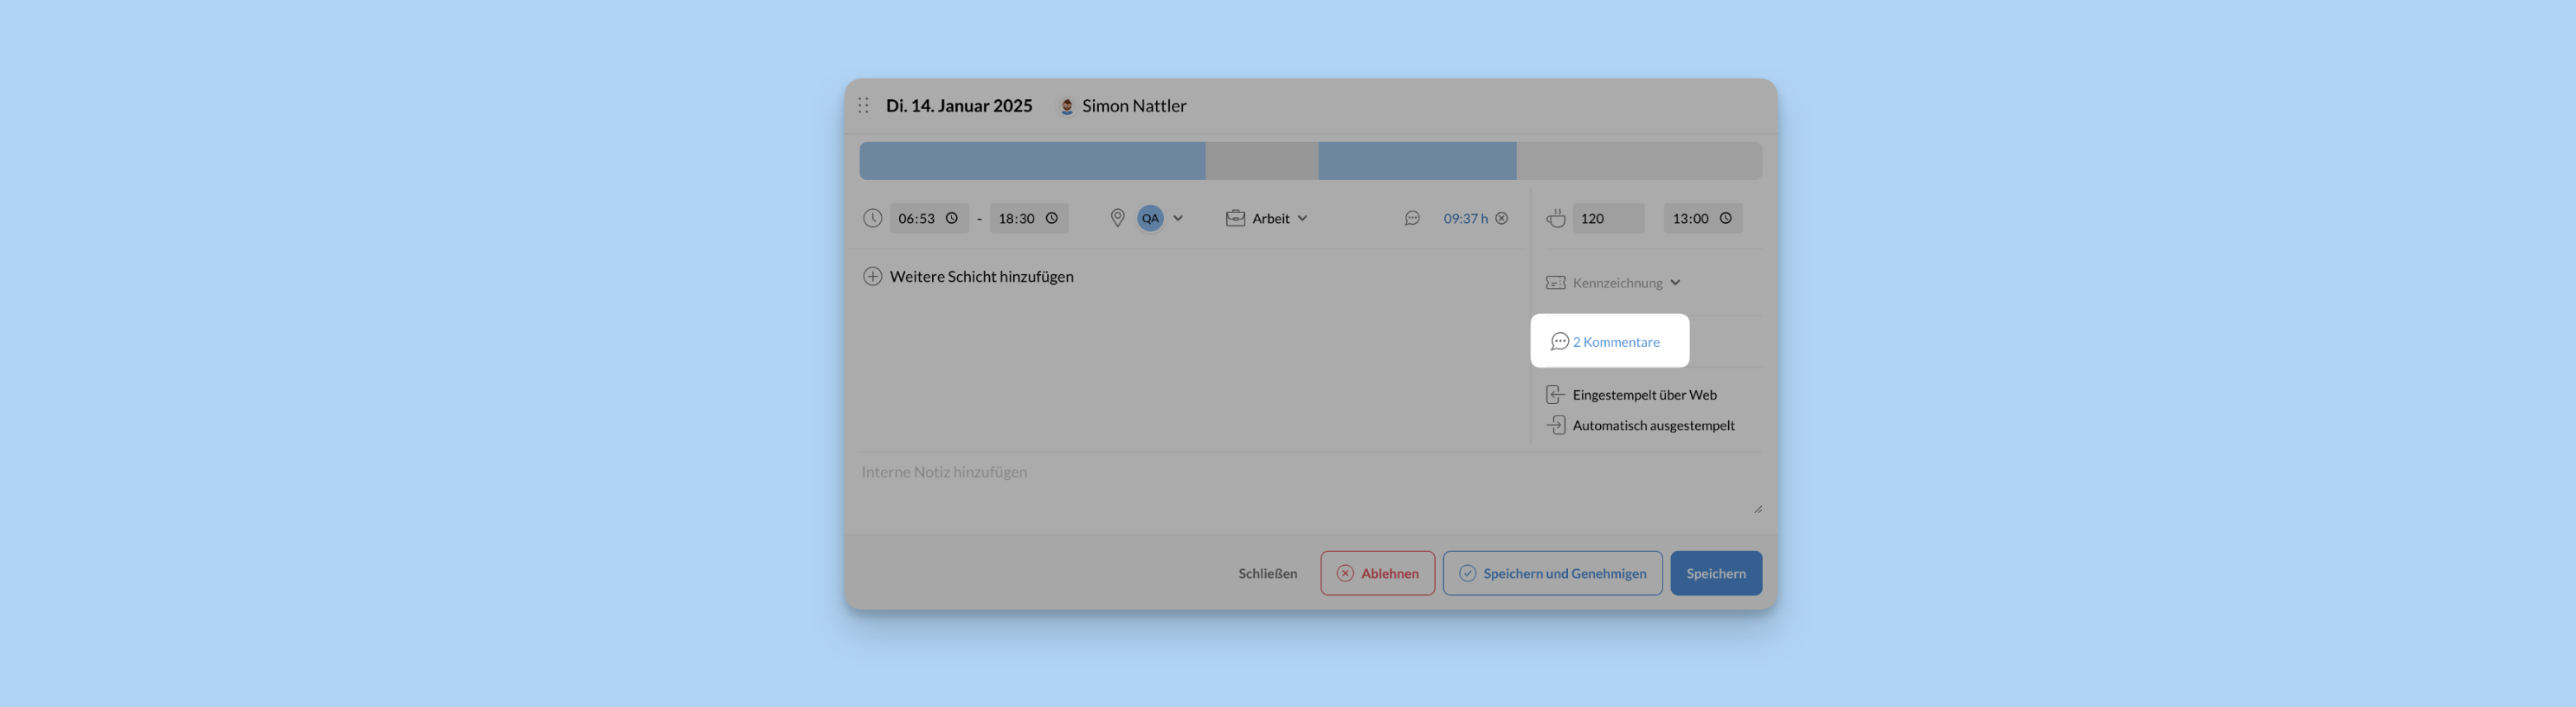Click the location pin icon
2576x707 pixels.
[1117, 218]
